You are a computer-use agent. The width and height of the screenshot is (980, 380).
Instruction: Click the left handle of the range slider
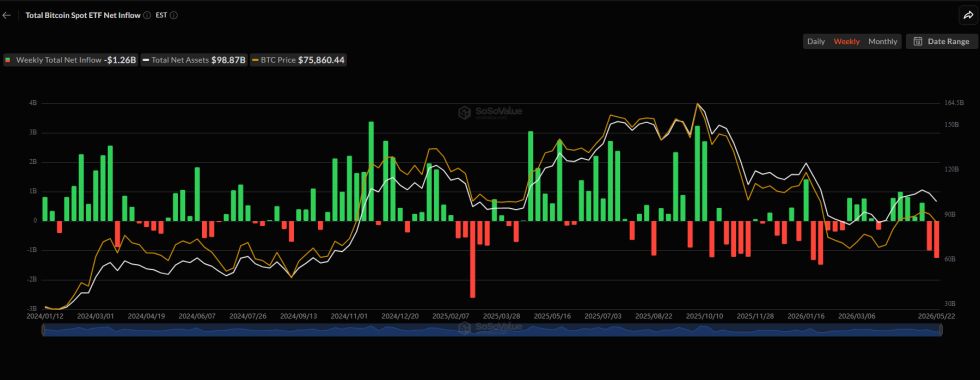coord(43,330)
